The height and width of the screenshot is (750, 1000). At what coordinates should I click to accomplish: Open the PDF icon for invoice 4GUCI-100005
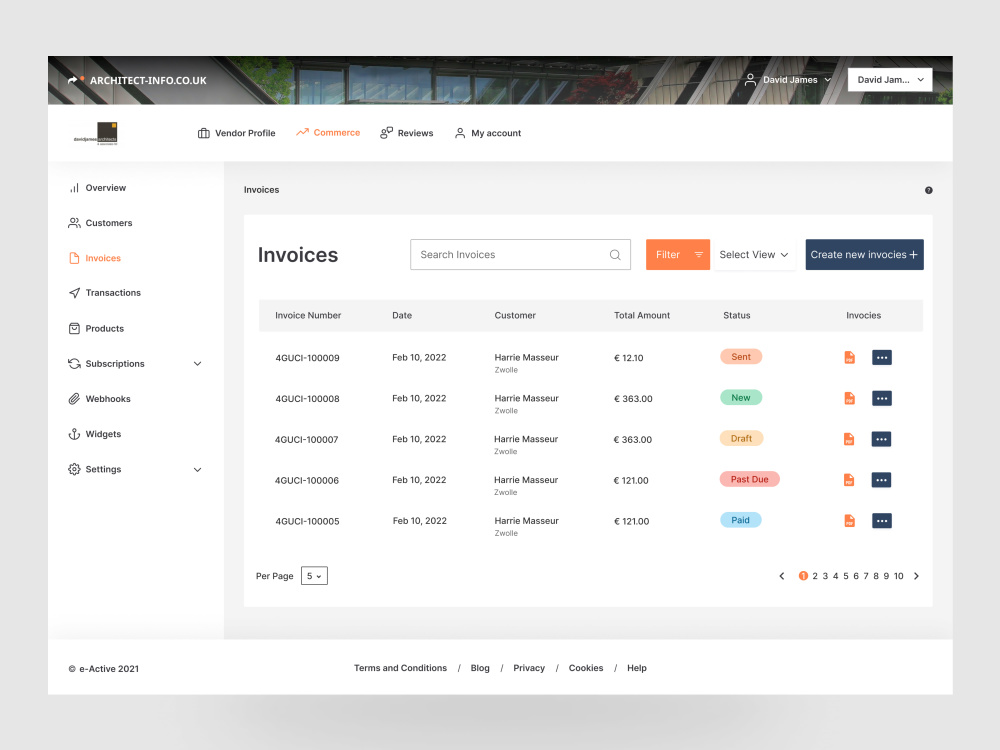tap(849, 521)
